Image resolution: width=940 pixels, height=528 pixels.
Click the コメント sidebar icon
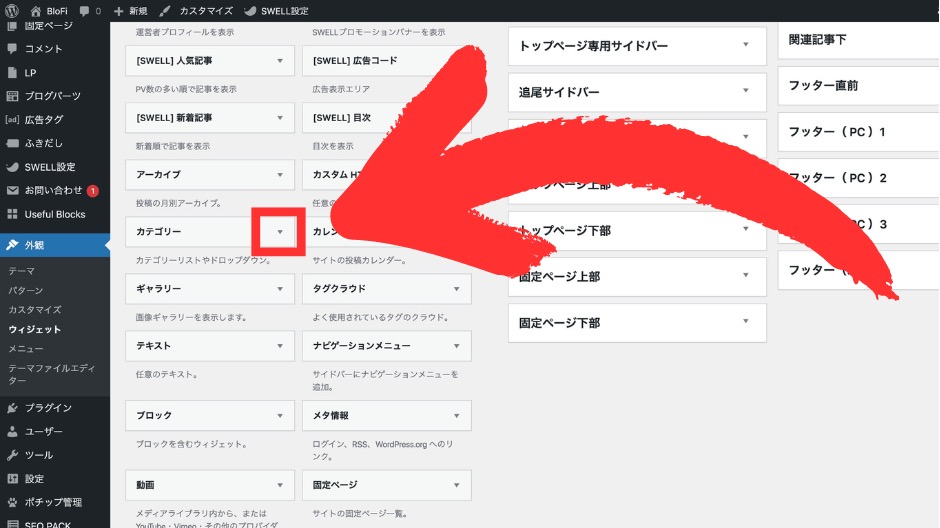(12, 49)
